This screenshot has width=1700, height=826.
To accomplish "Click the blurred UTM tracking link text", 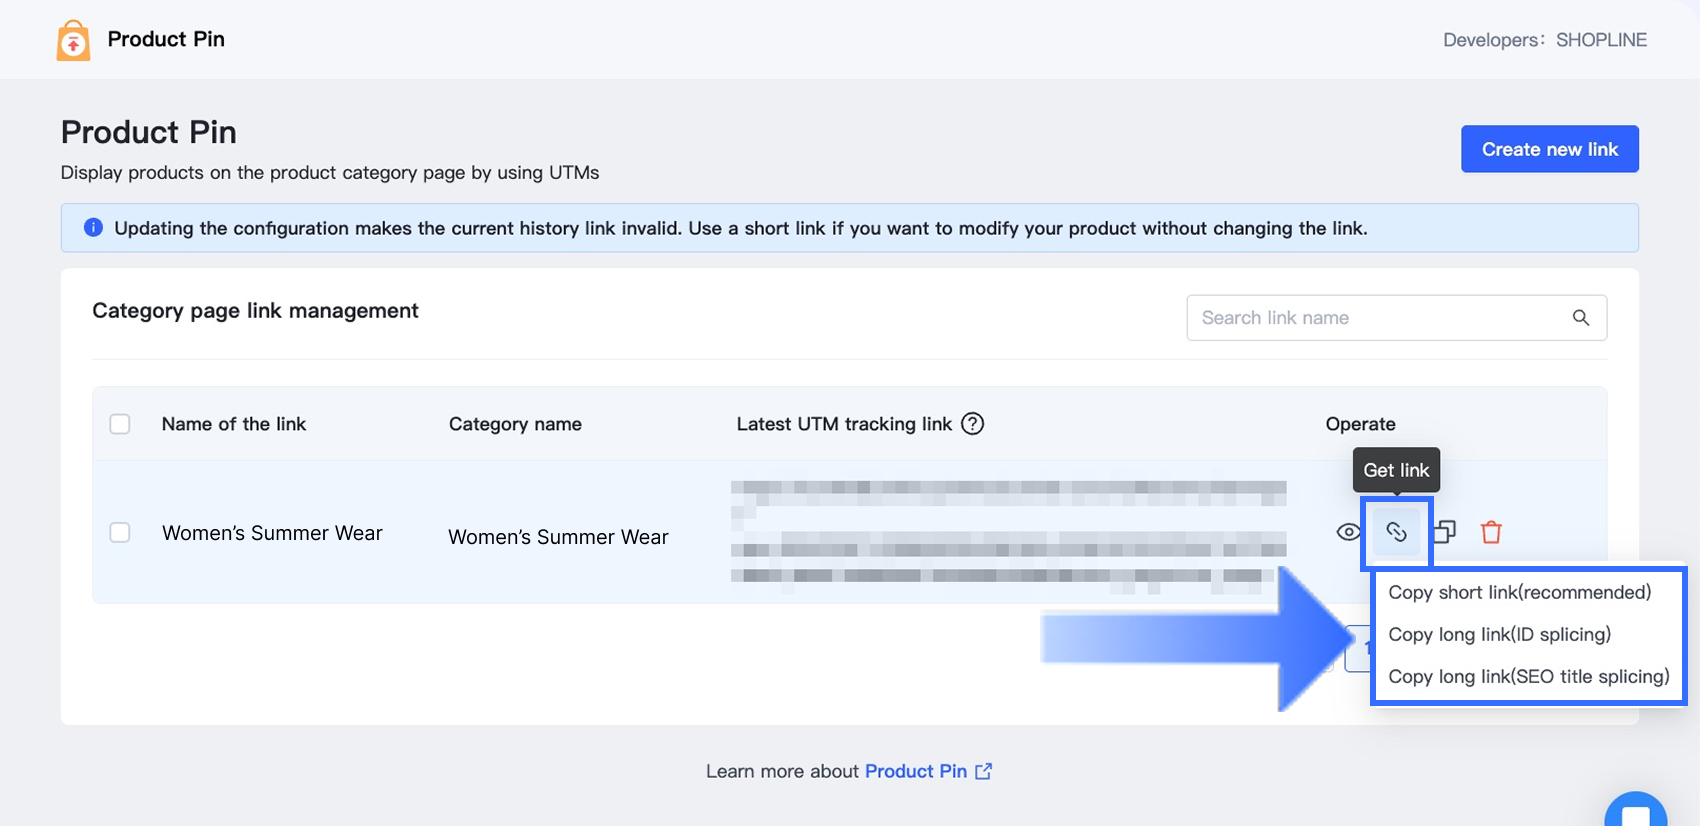I will coord(1008,532).
